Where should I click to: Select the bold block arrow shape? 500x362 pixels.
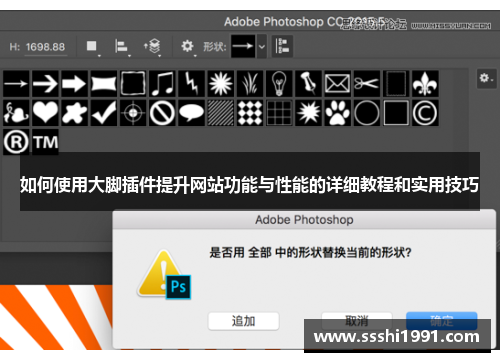pos(75,84)
